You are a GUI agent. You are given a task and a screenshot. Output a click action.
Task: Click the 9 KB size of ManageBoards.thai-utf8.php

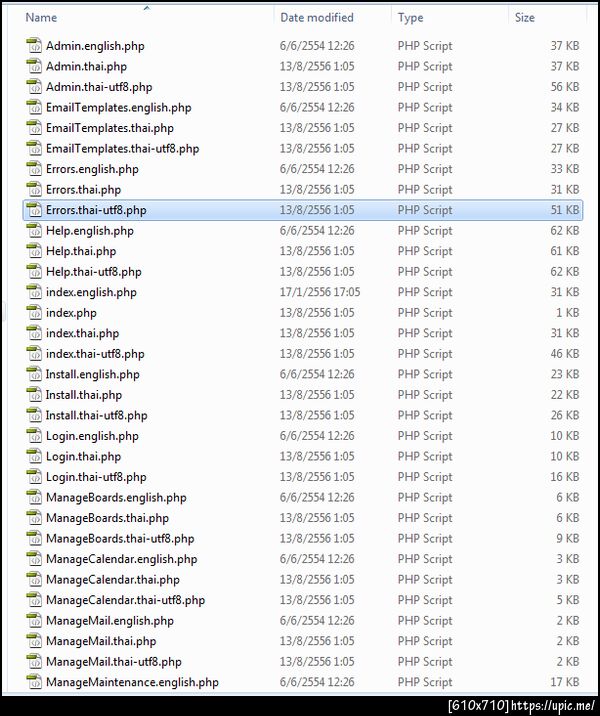[568, 539]
